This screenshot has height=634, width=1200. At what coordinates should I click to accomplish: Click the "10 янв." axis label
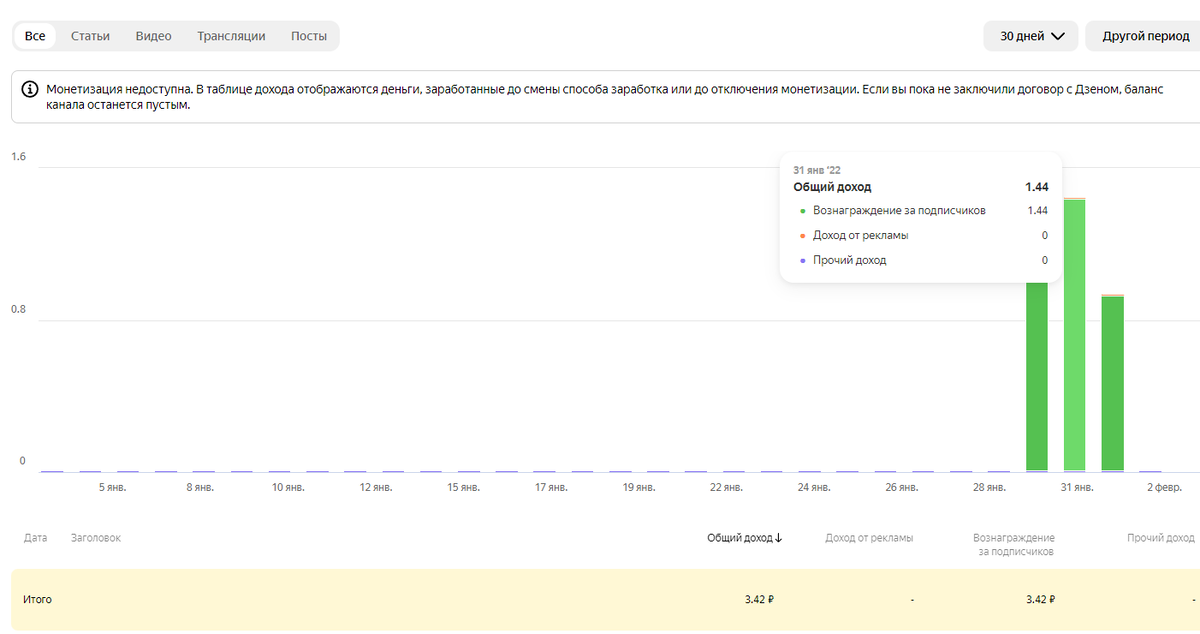pyautogui.click(x=288, y=487)
